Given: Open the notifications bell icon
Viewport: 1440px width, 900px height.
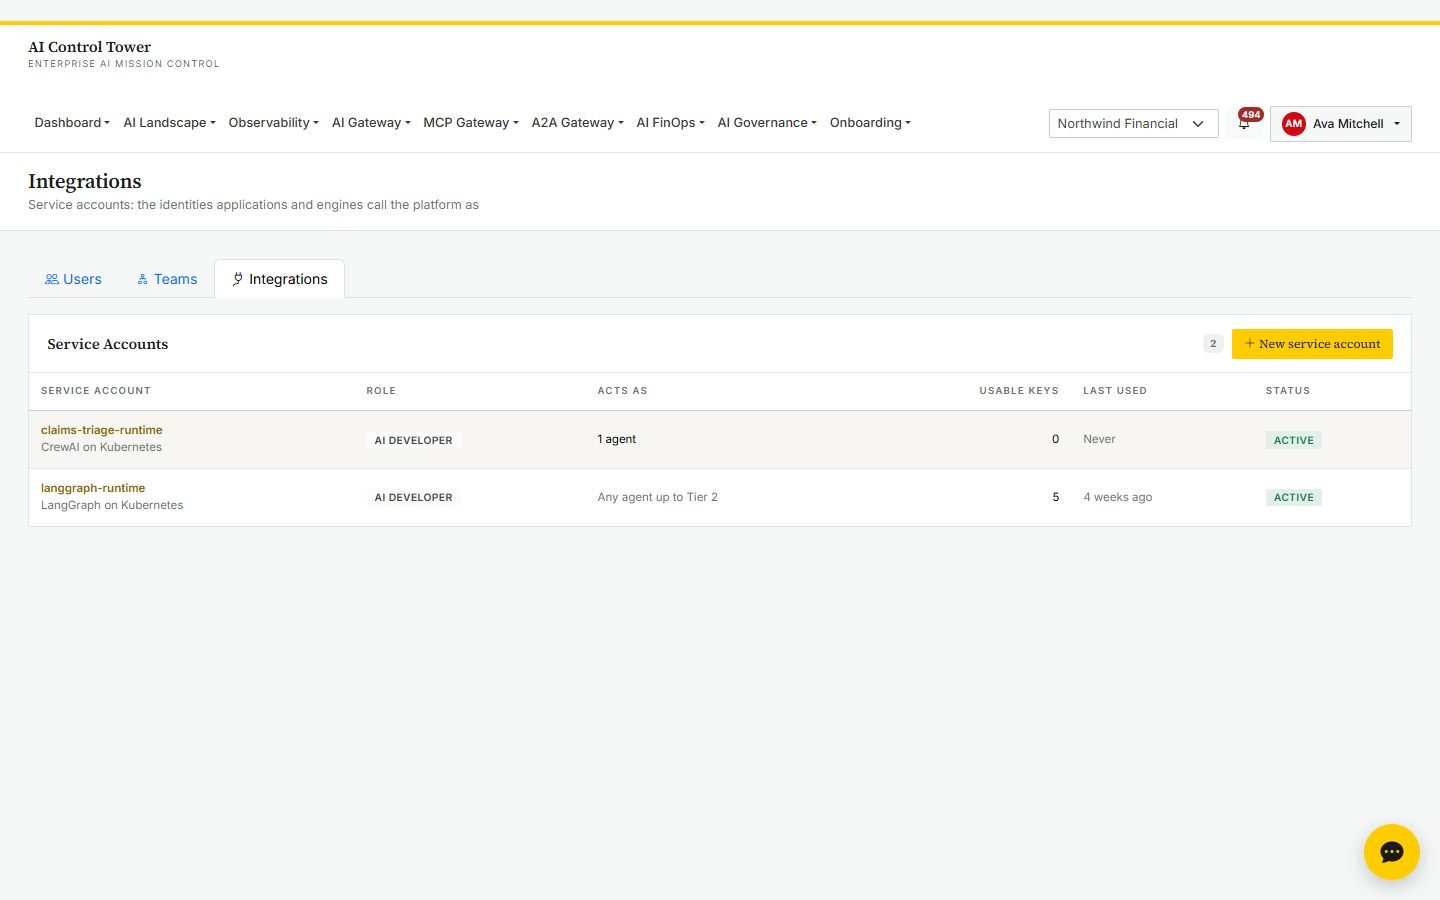Looking at the screenshot, I should pyautogui.click(x=1244, y=123).
